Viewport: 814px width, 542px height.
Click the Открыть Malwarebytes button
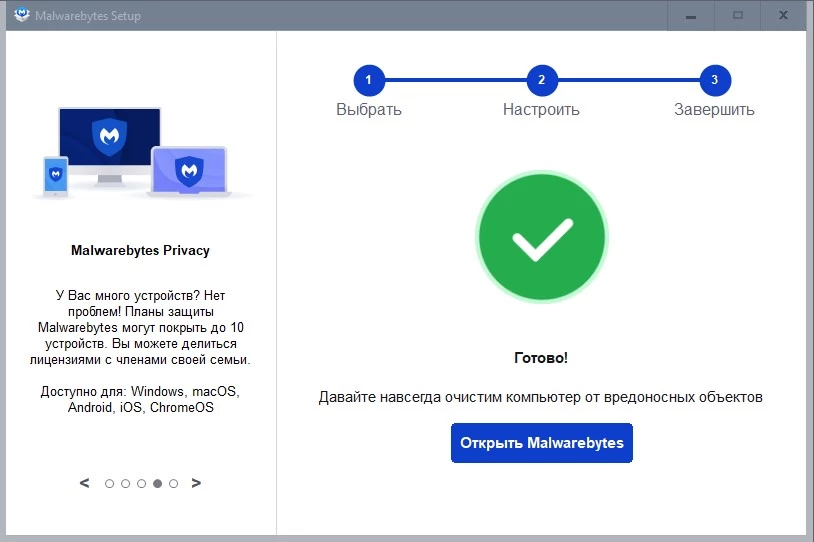[542, 442]
